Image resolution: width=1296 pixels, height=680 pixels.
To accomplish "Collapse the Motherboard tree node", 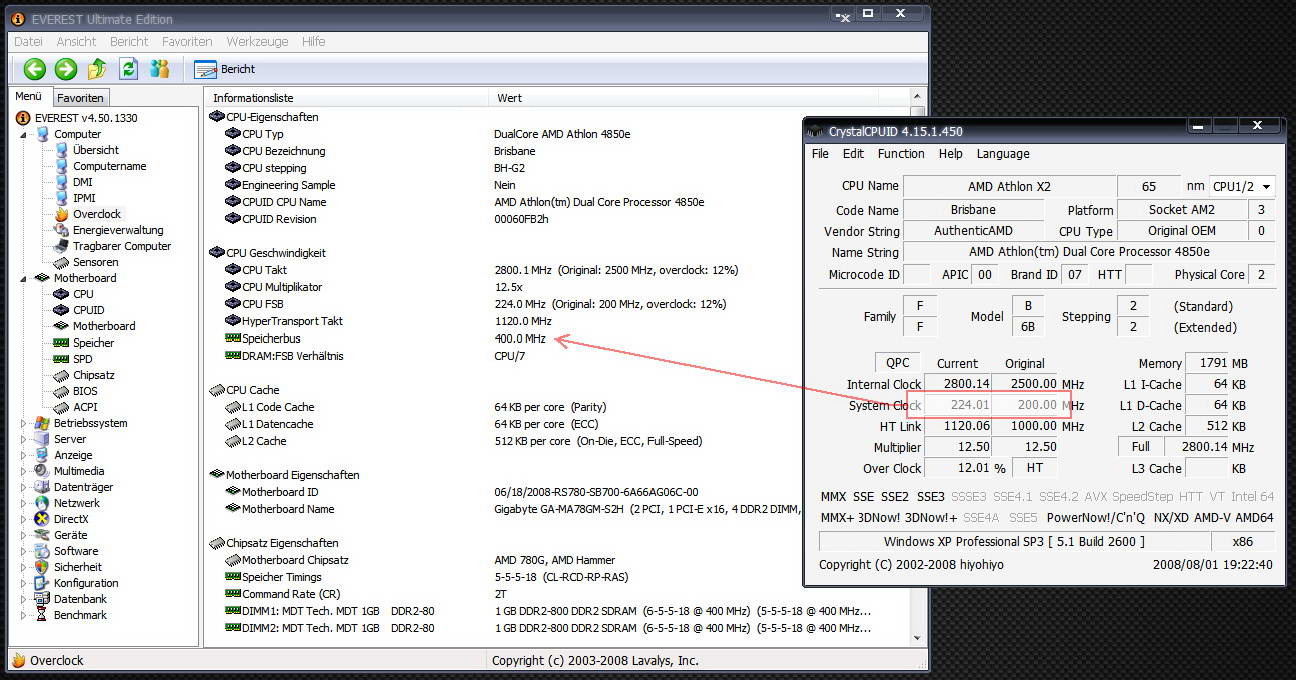I will (x=25, y=278).
